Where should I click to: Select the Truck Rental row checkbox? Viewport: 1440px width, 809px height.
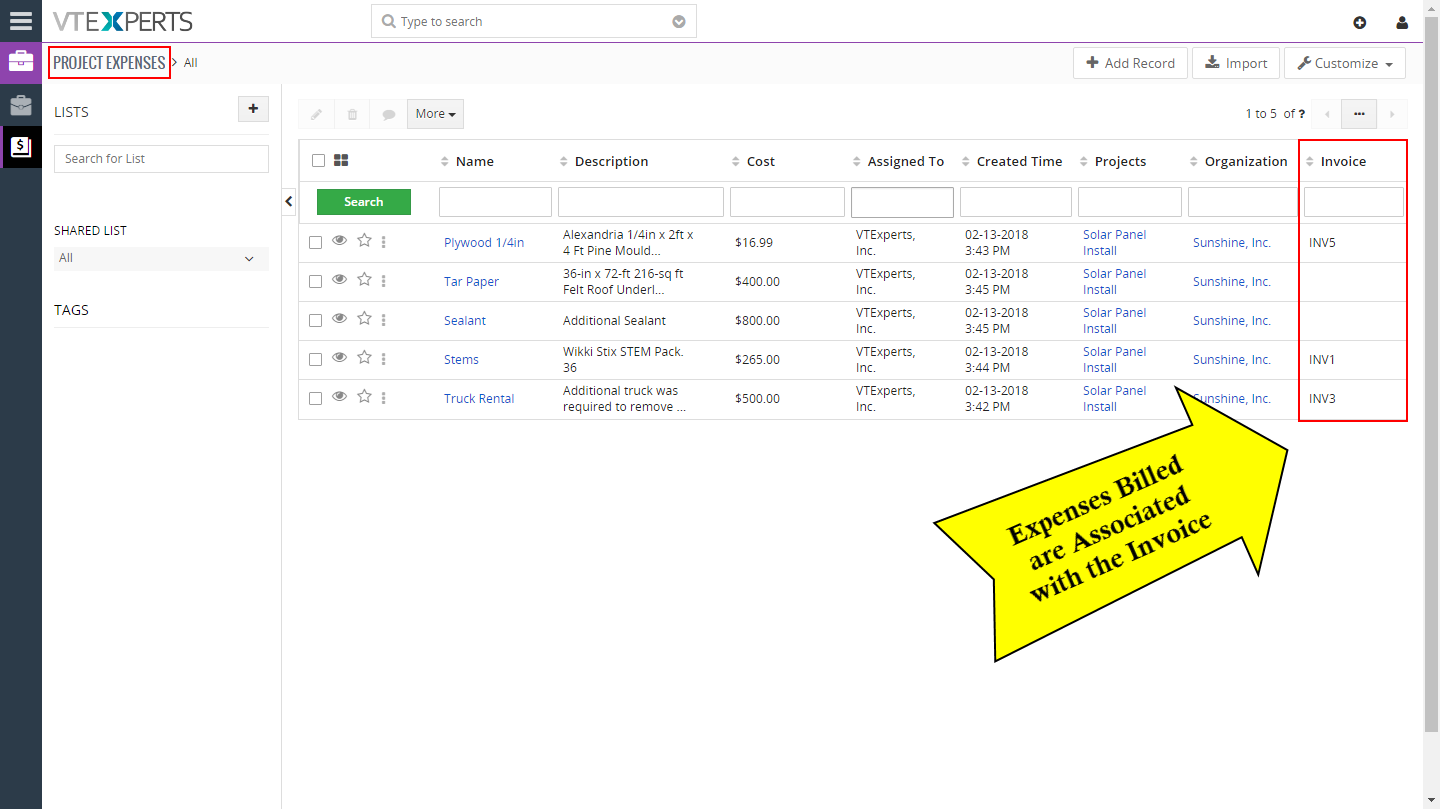pyautogui.click(x=315, y=398)
